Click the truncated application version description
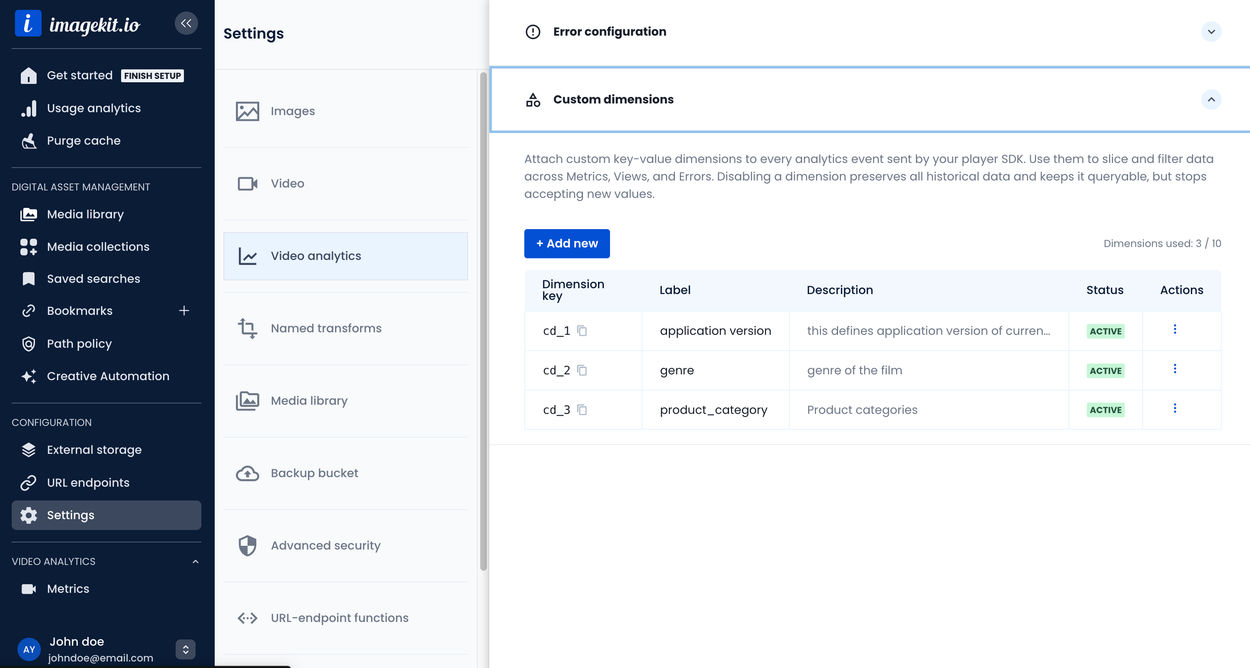 coord(928,331)
